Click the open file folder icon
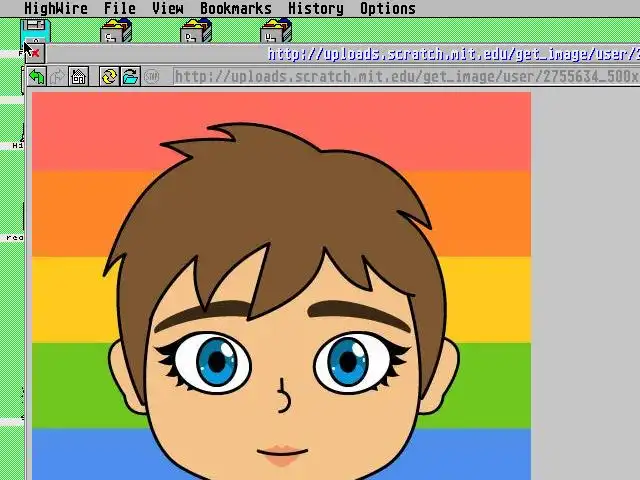 point(130,76)
